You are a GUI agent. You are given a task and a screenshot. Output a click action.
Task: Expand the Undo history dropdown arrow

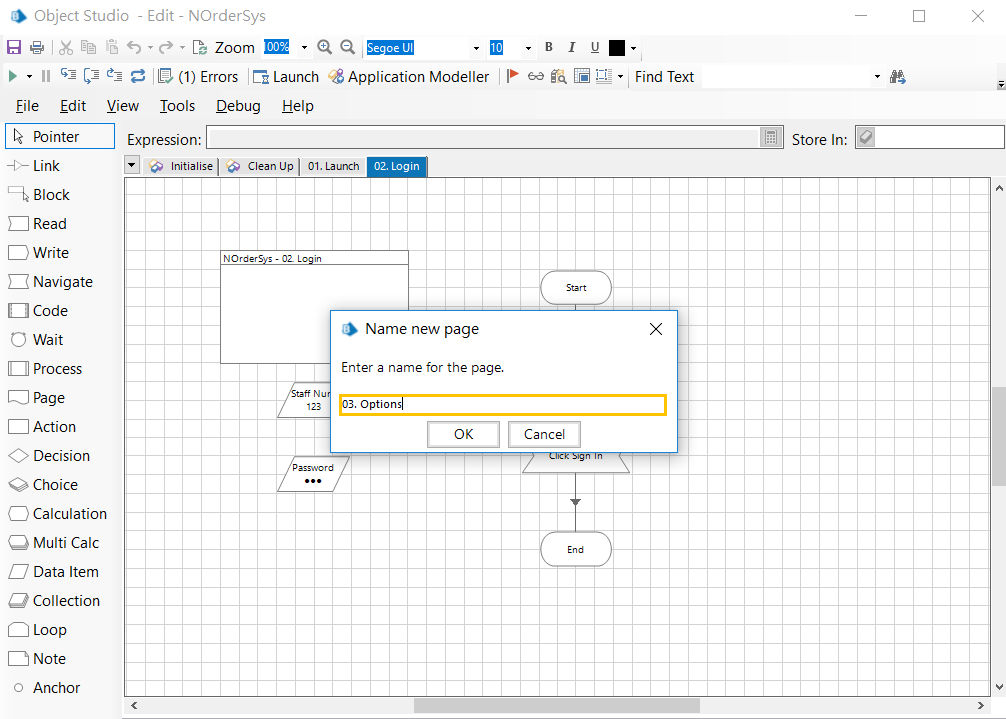pos(150,47)
